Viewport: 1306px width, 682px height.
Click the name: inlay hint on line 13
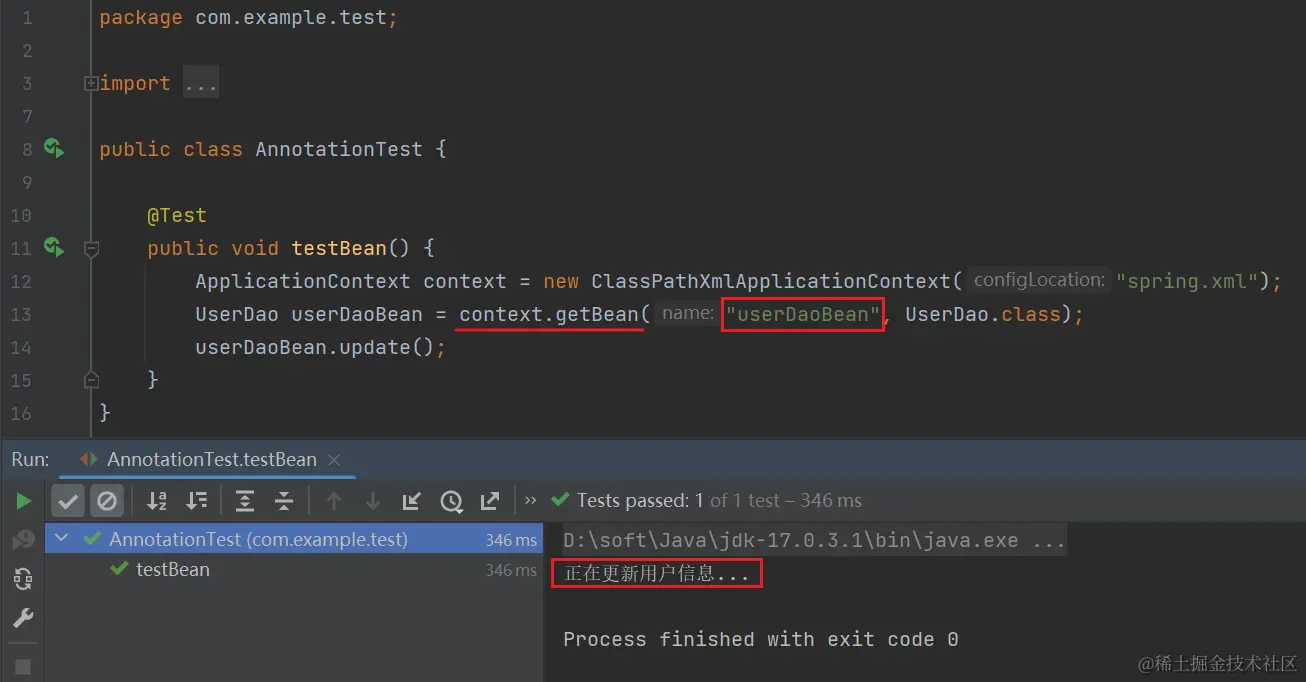(687, 314)
